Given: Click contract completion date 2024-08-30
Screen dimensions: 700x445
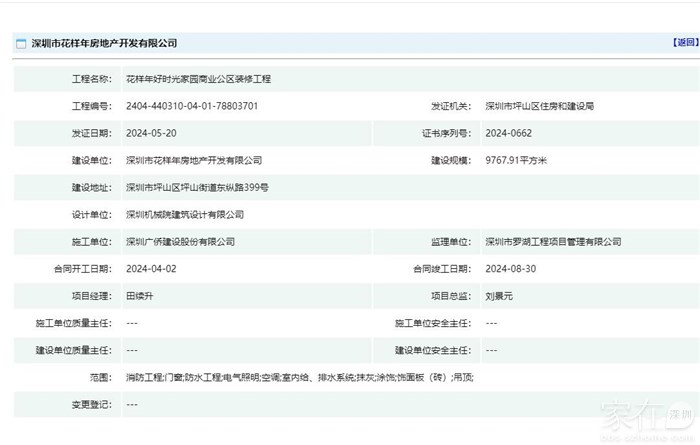Looking at the screenshot, I should pyautogui.click(x=510, y=268).
